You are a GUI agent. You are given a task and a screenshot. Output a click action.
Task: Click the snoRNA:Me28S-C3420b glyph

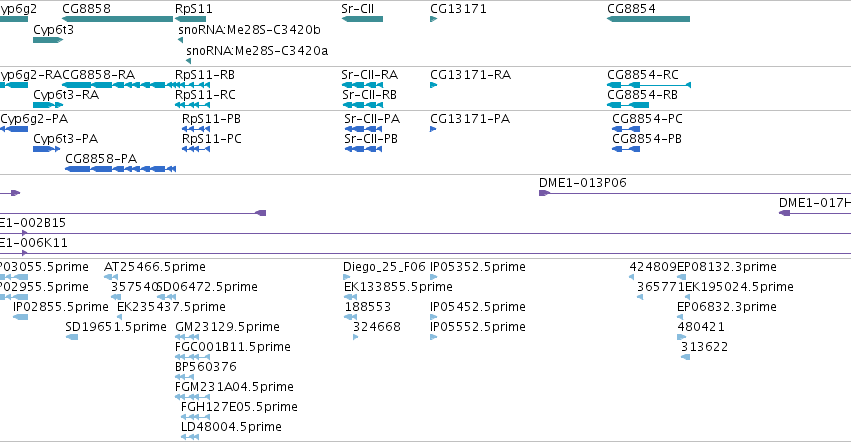click(181, 40)
